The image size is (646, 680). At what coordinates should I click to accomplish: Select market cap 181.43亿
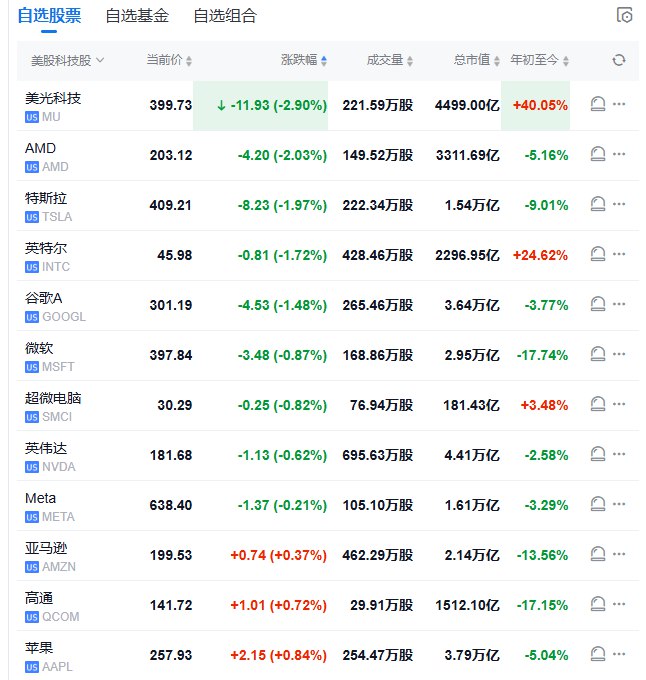point(471,405)
